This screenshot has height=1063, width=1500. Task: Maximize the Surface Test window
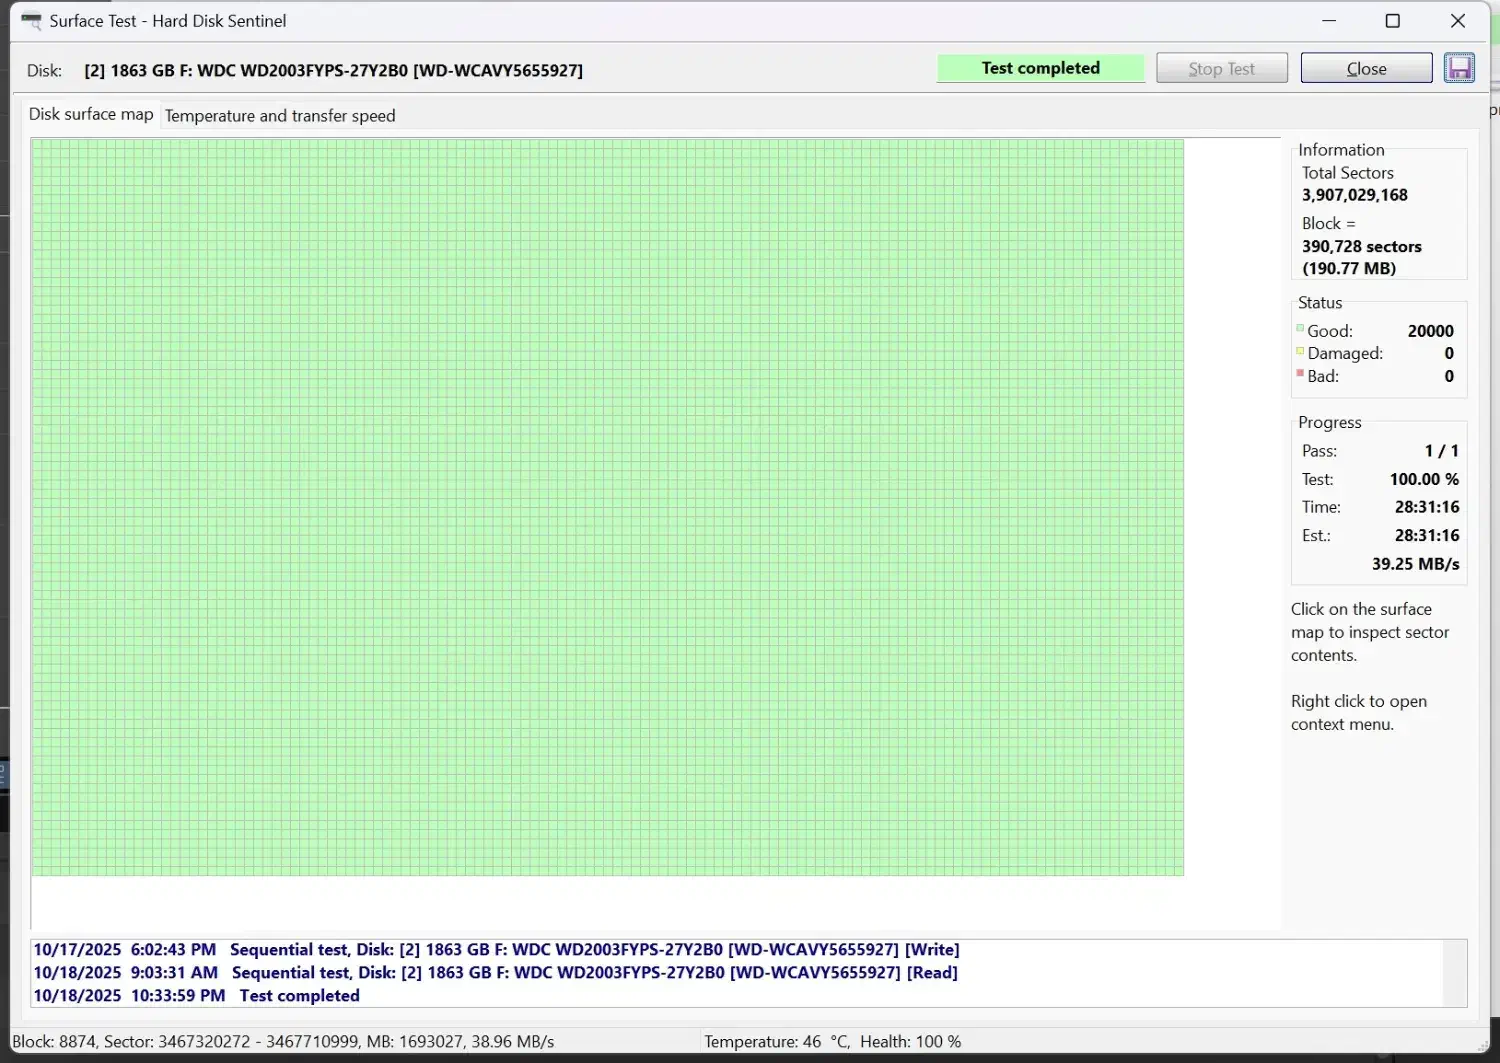1392,21
